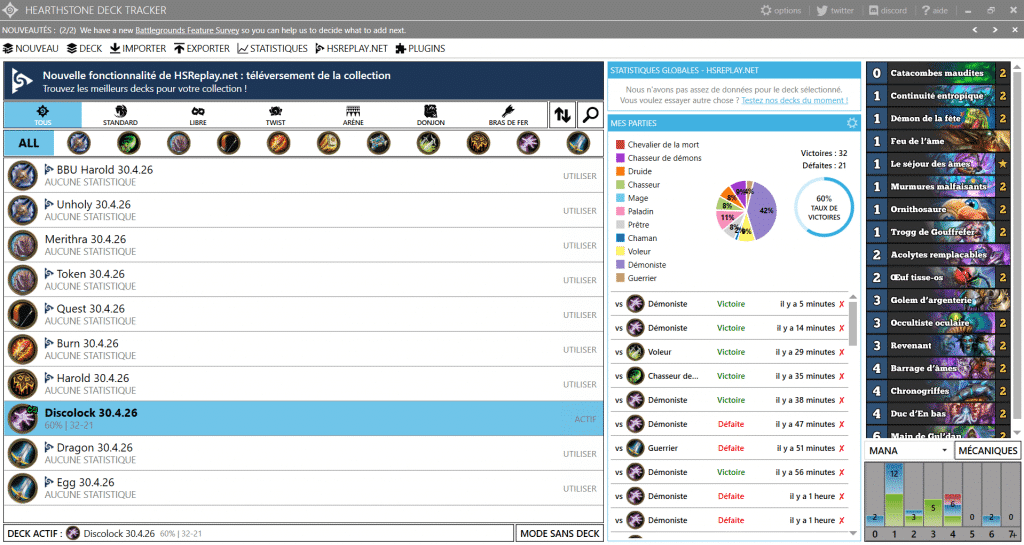
Task: Click the Golem d'argenterie card
Action: pyautogui.click(x=938, y=300)
